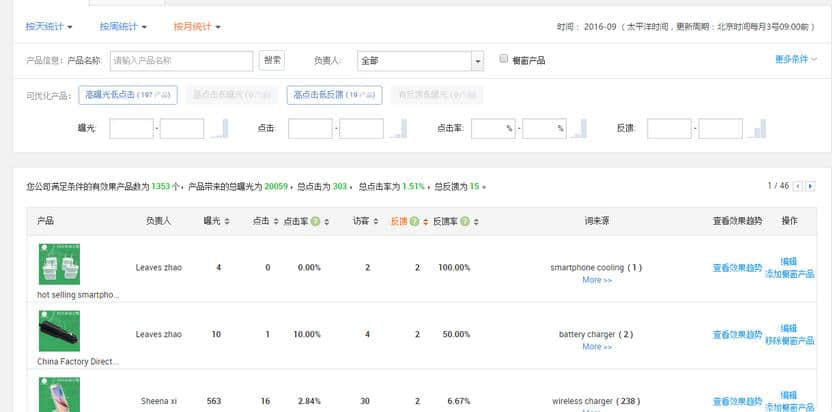Toggle the 橱窗产品 checkbox
Viewport: 832px width, 412px height.
tap(504, 60)
